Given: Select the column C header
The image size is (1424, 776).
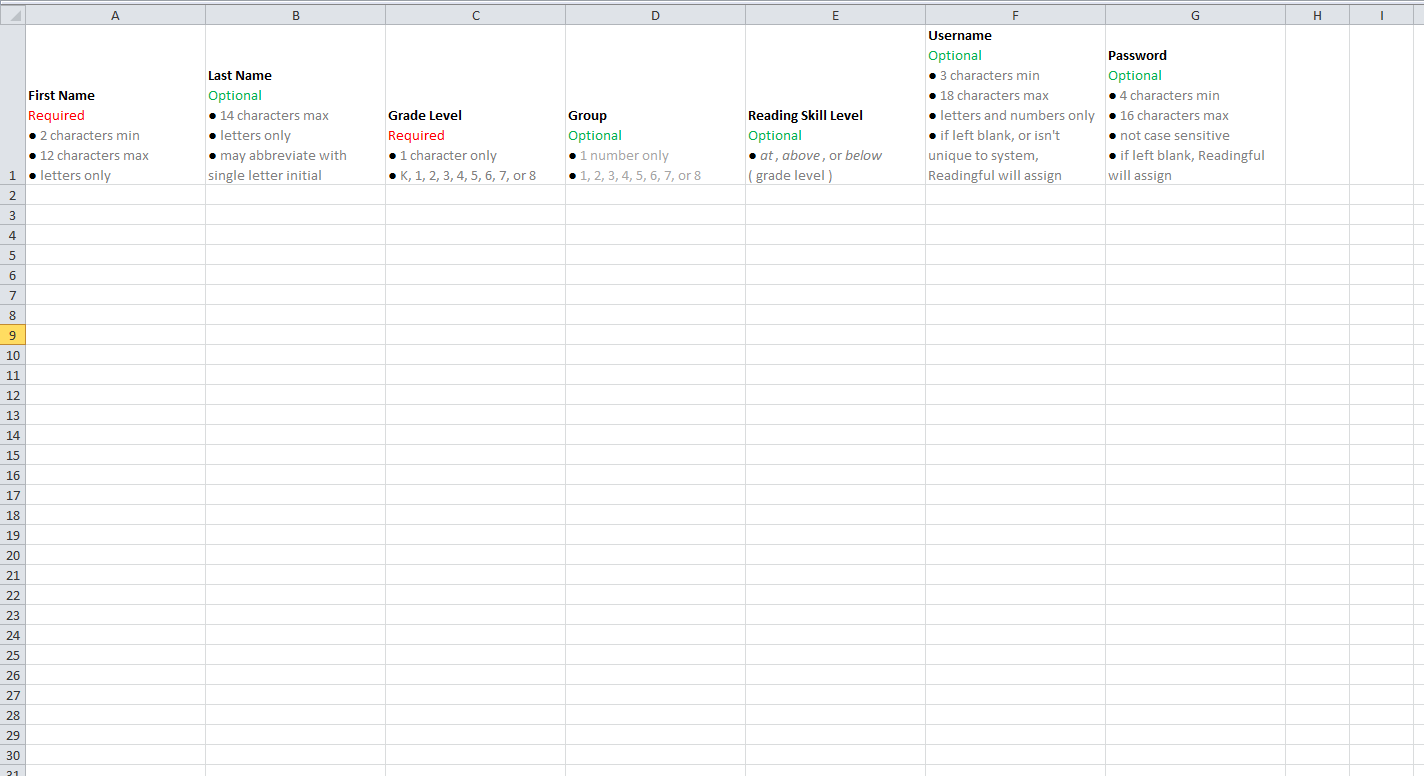Looking at the screenshot, I should 475,15.
